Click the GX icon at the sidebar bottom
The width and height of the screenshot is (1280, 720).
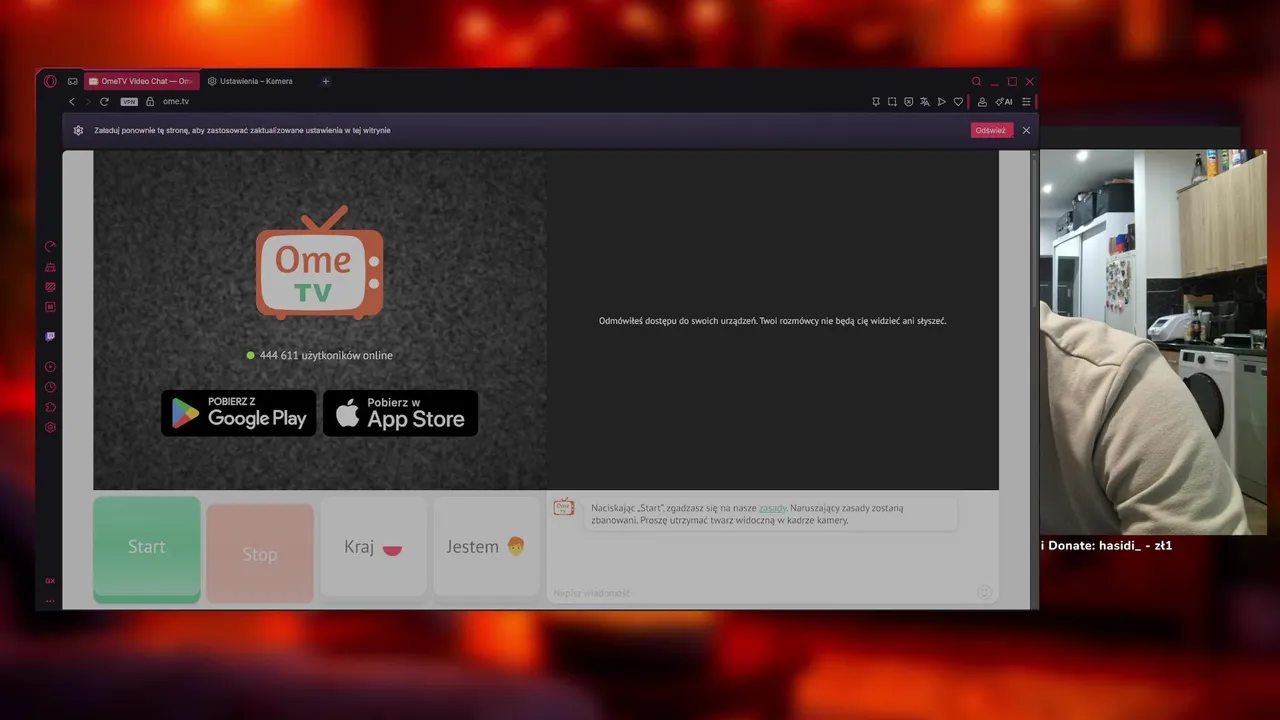(50, 581)
